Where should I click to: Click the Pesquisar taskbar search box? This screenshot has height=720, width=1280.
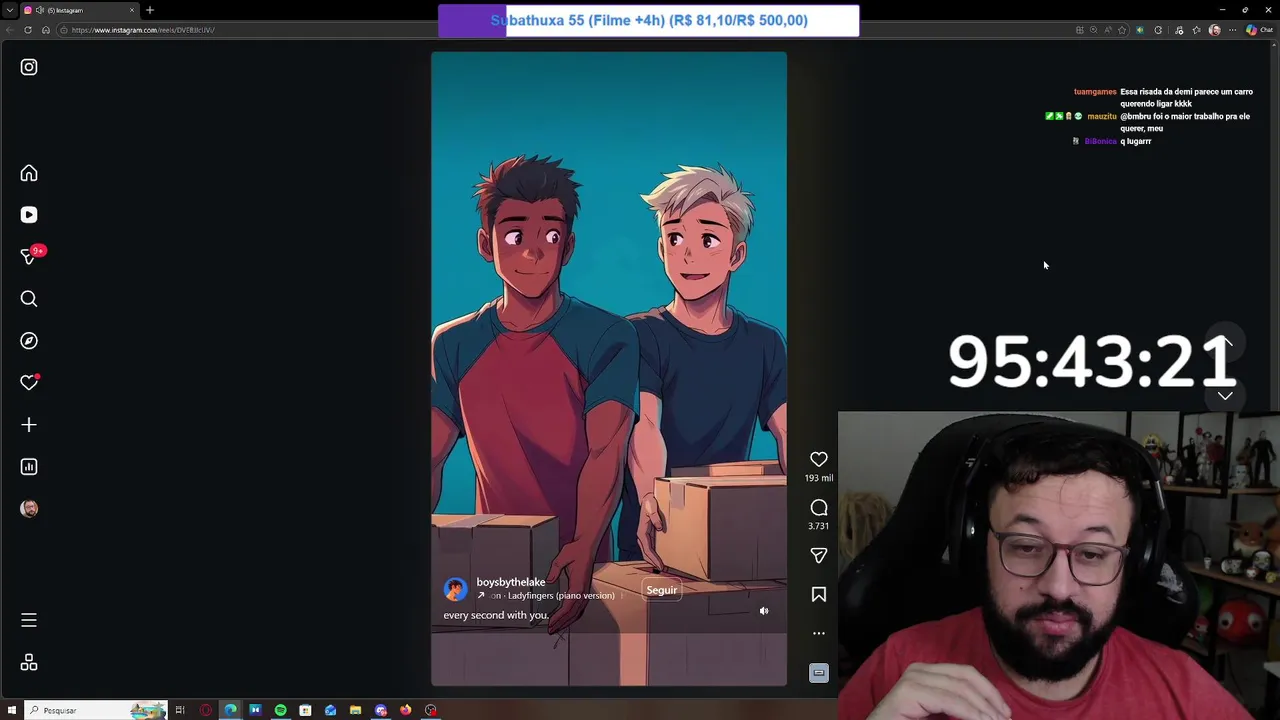(96, 710)
